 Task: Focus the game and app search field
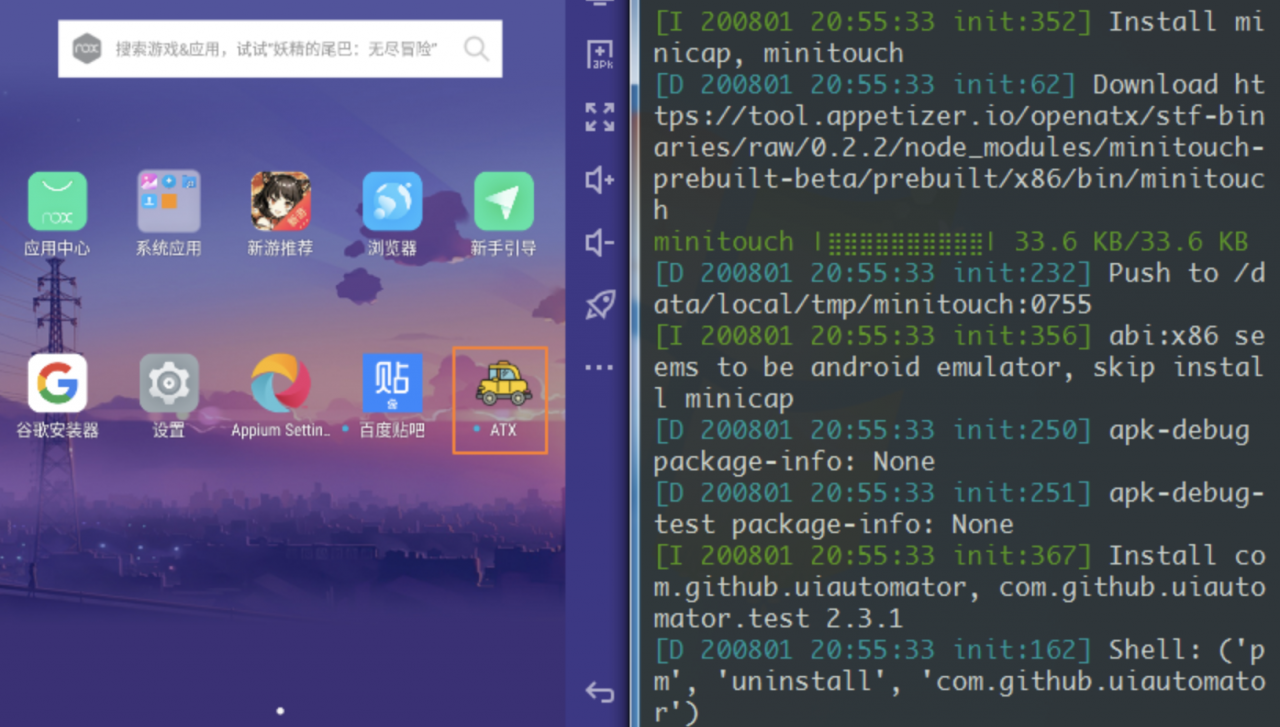tap(280, 48)
